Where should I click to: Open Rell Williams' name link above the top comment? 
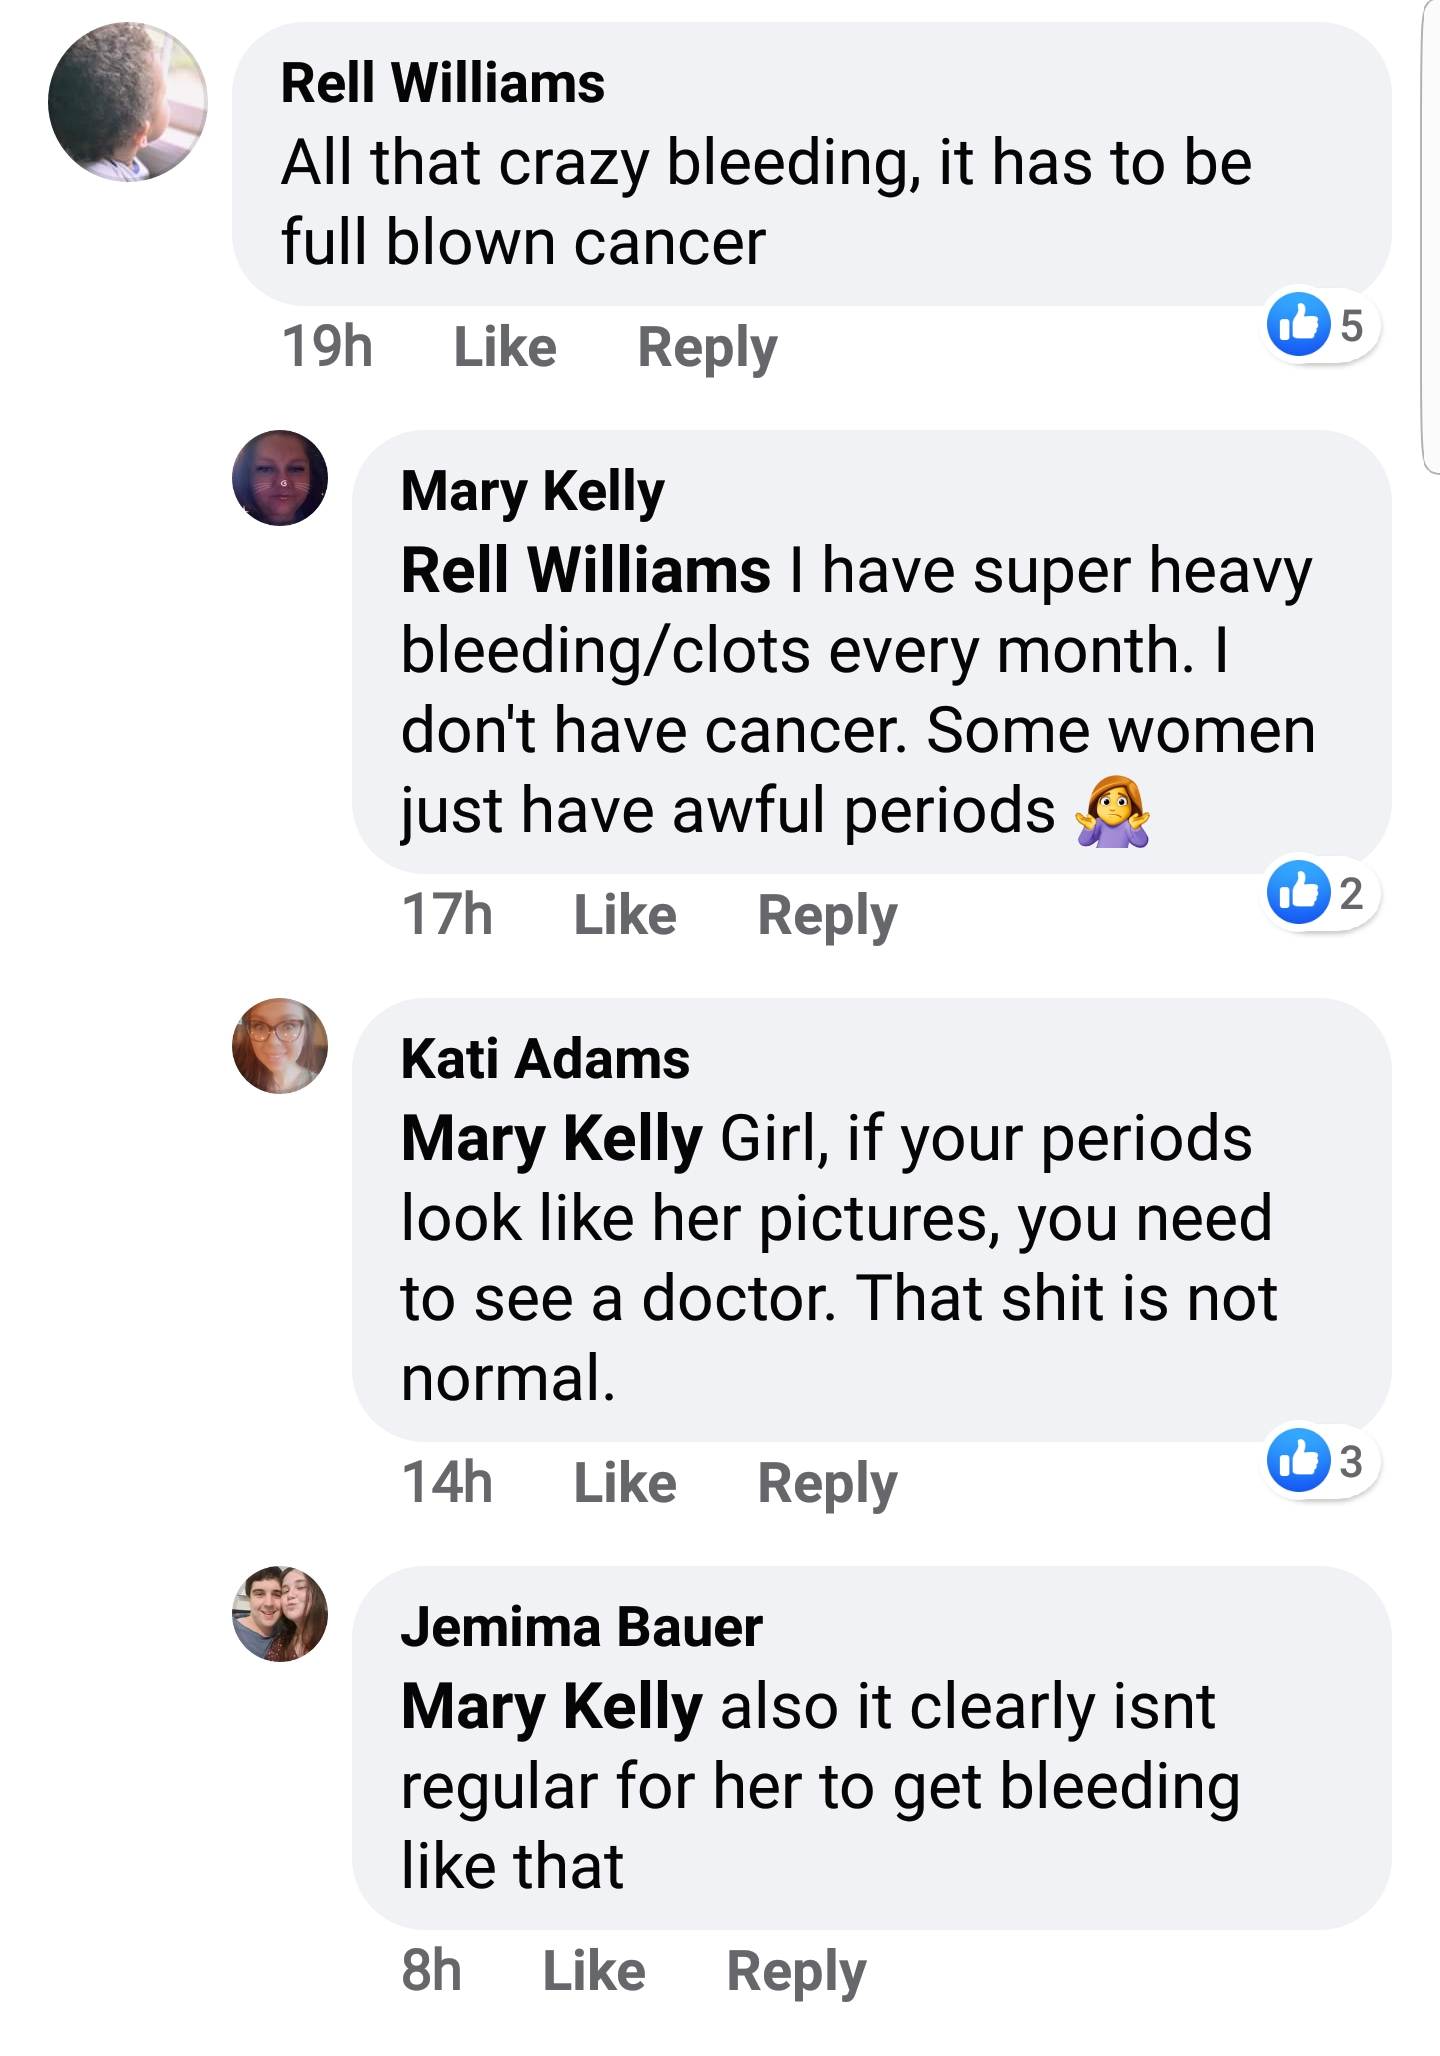point(442,82)
